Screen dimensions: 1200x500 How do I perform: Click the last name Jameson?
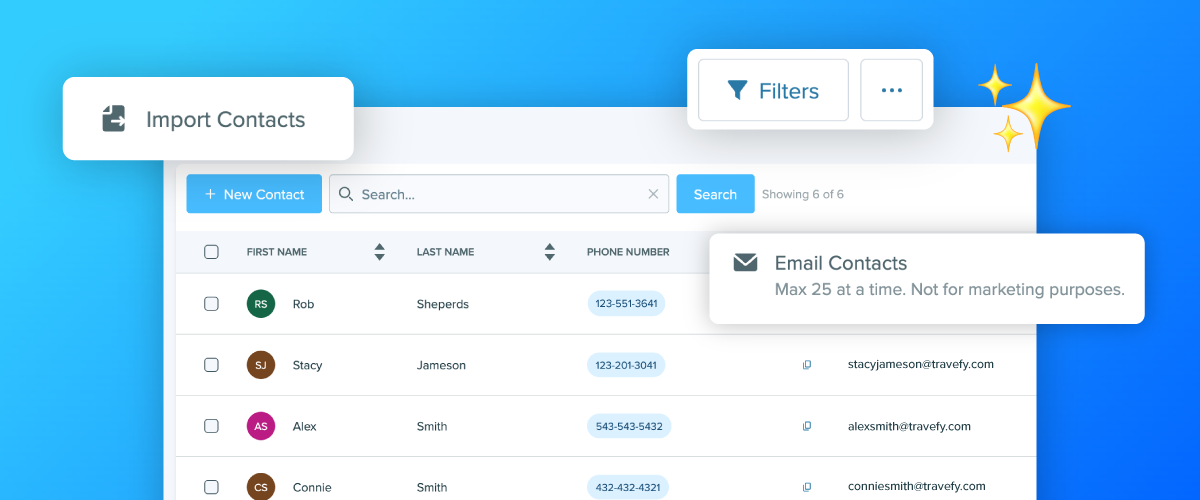(441, 365)
